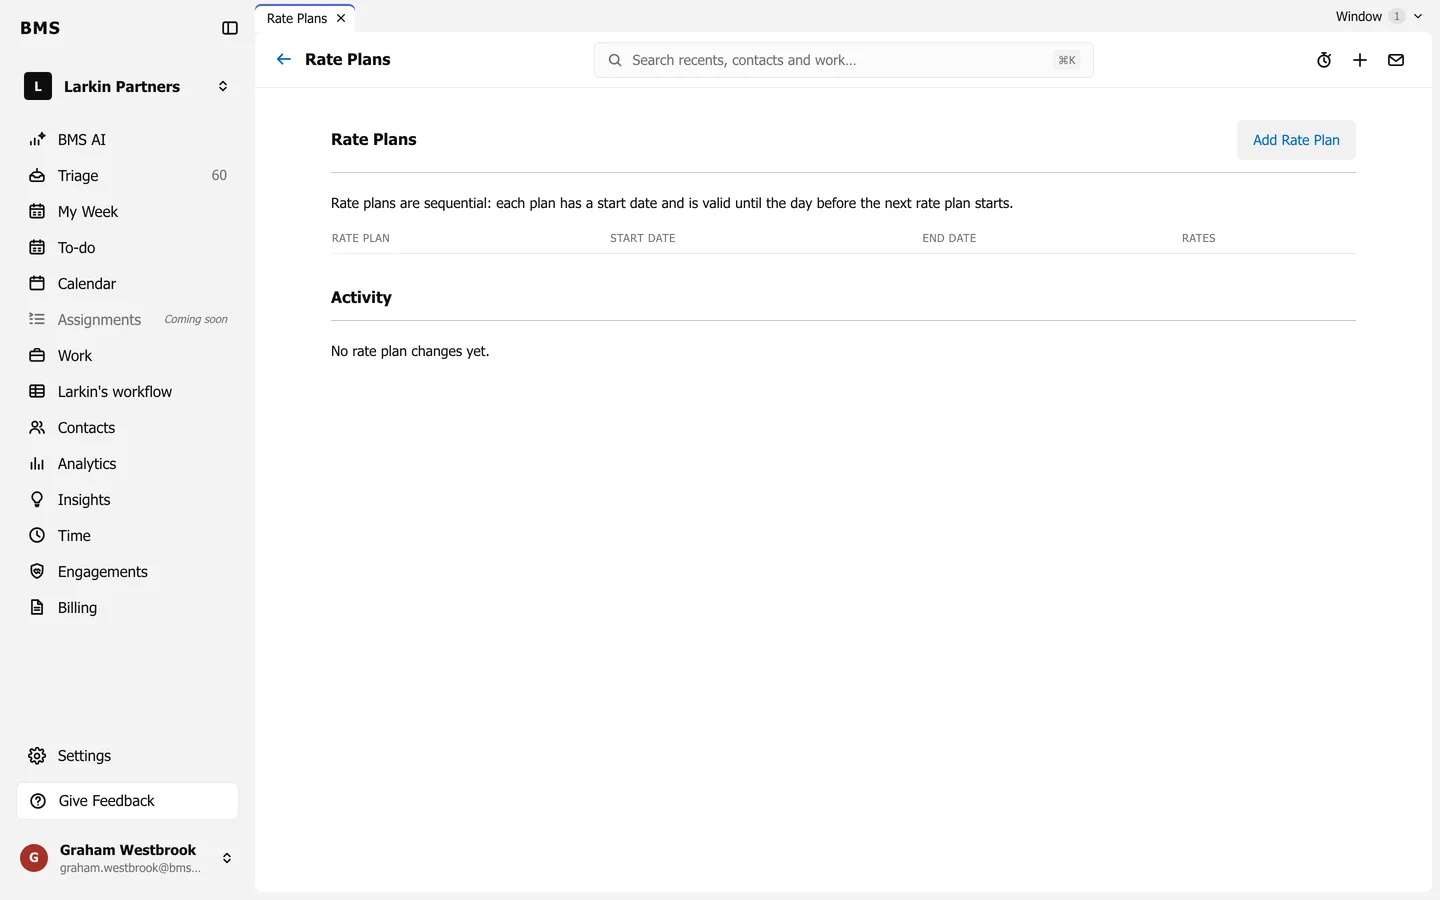Open Calendar from sidebar
Image resolution: width=1440 pixels, height=900 pixels.
[x=128, y=283]
